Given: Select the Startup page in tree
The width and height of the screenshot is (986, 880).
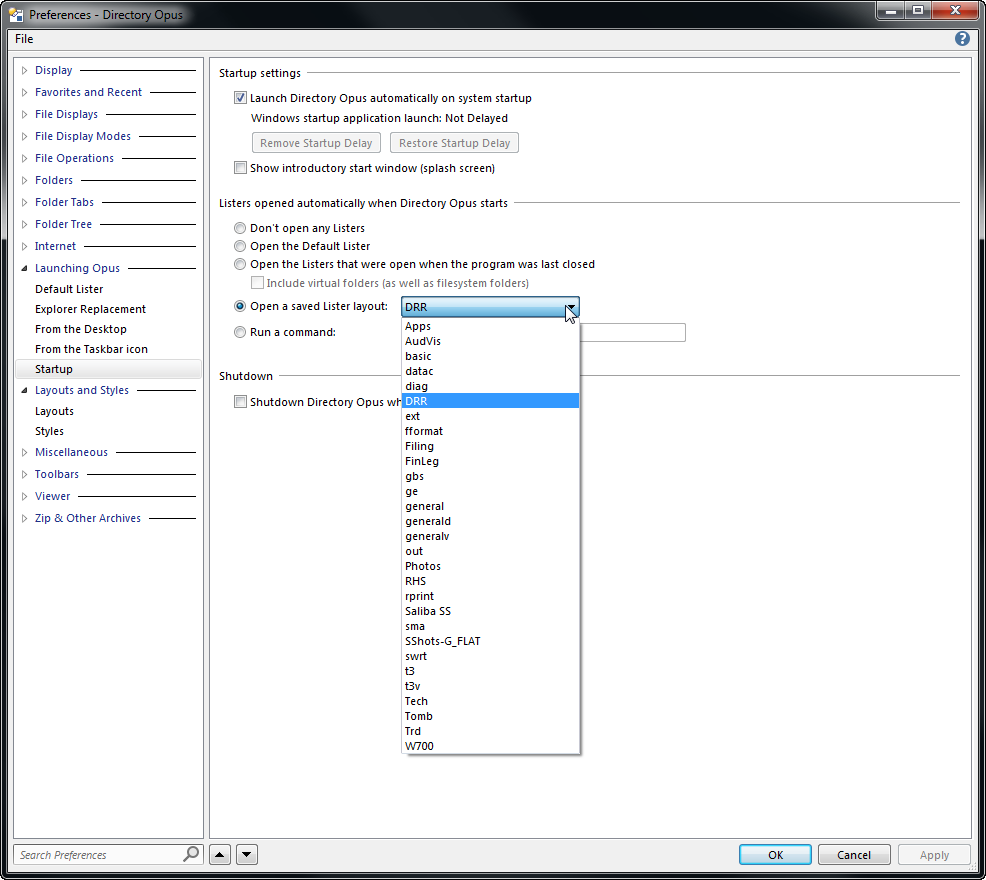Looking at the screenshot, I should coord(108,369).
